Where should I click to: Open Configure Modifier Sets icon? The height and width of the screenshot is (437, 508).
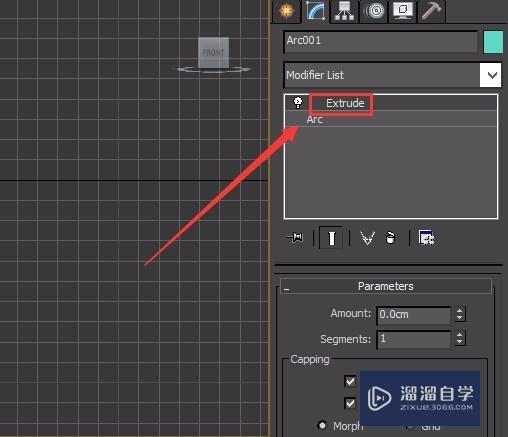tap(426, 238)
